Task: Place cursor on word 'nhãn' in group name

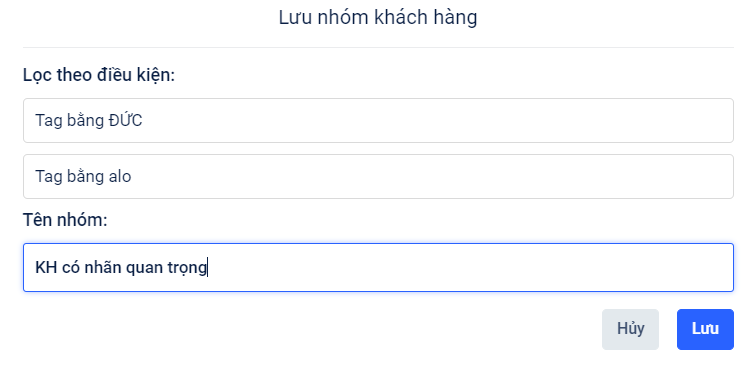Action: tap(103, 268)
